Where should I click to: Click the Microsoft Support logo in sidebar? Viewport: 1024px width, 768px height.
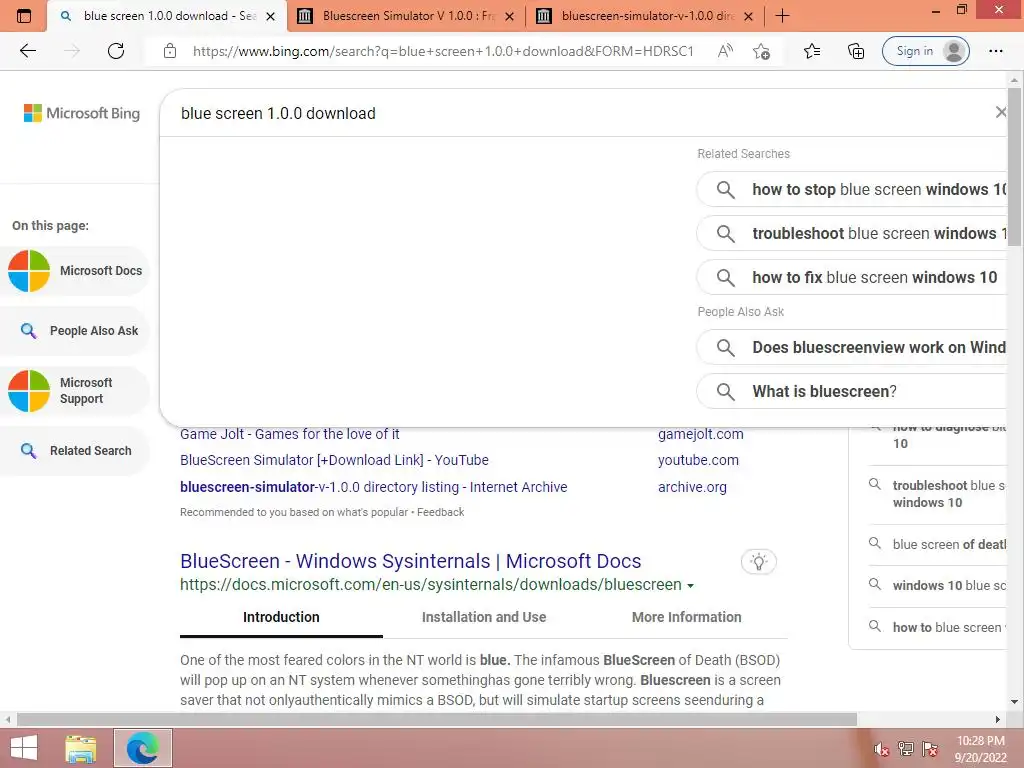29,391
